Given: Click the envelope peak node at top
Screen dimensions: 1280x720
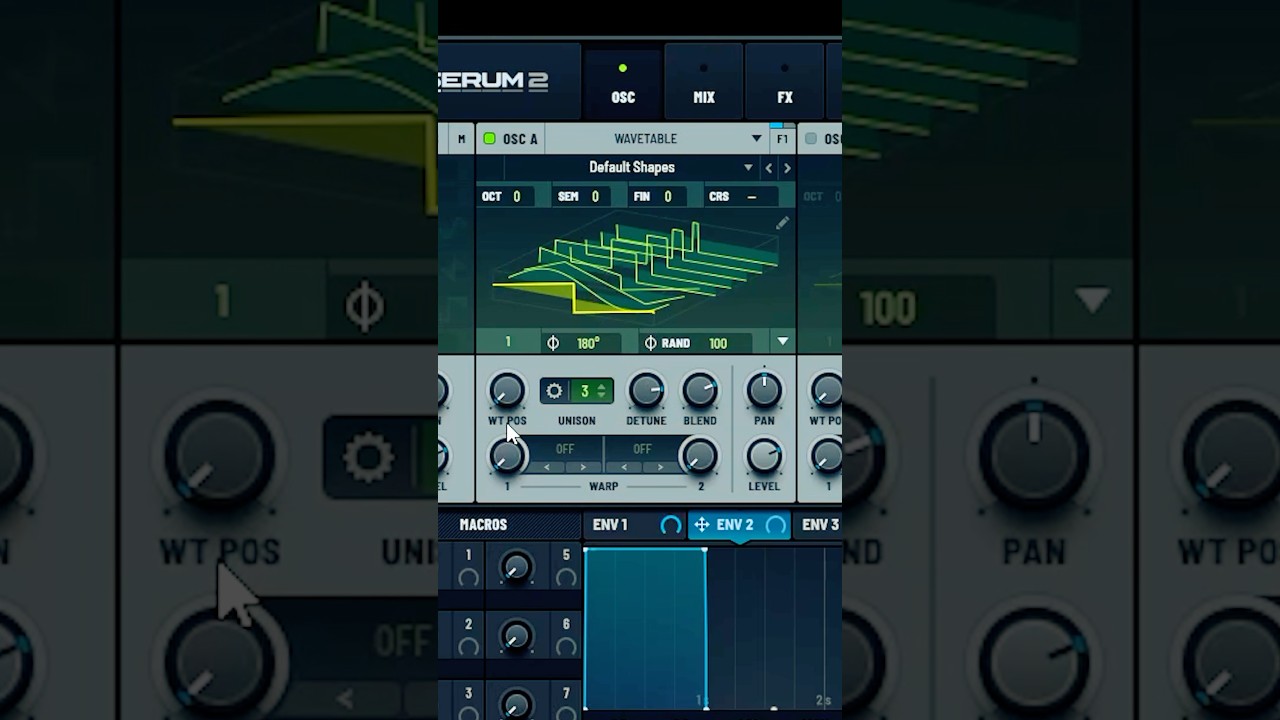Looking at the screenshot, I should coord(705,549).
